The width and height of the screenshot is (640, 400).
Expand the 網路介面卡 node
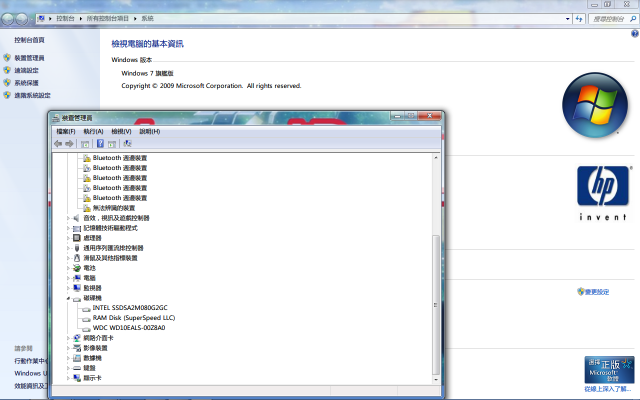point(68,338)
